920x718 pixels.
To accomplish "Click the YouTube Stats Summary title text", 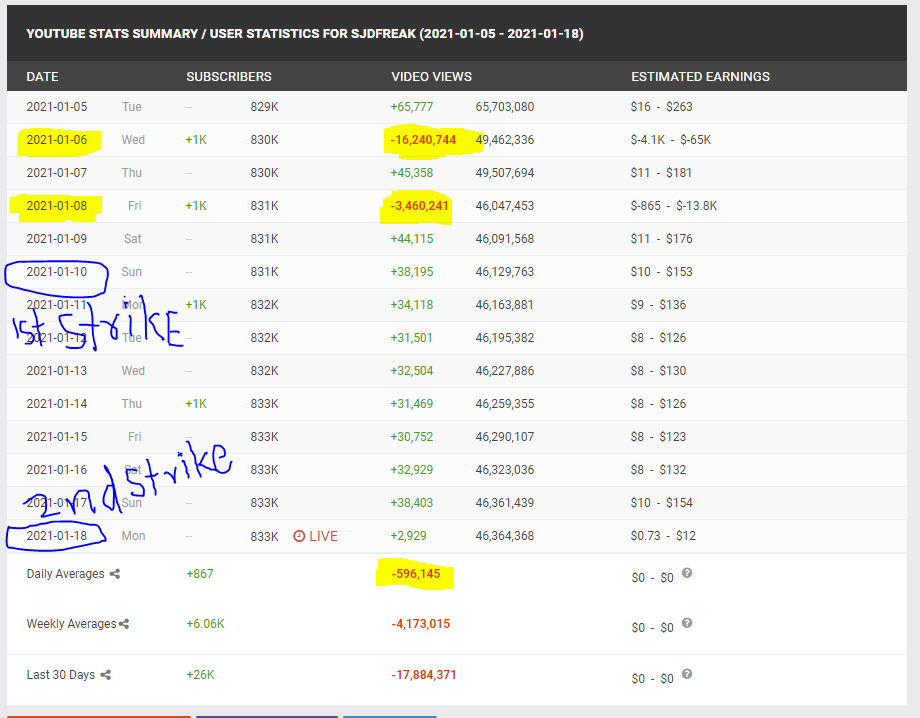I will (x=305, y=33).
